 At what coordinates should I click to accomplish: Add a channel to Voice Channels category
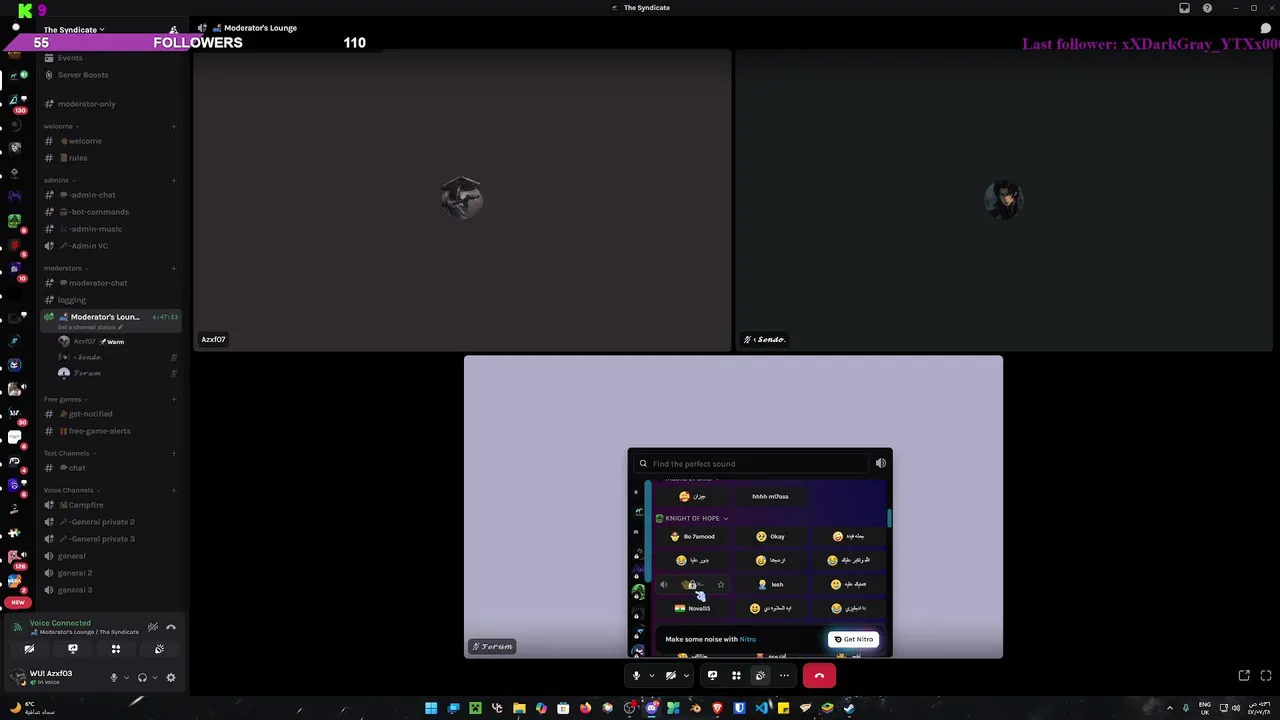(x=174, y=490)
